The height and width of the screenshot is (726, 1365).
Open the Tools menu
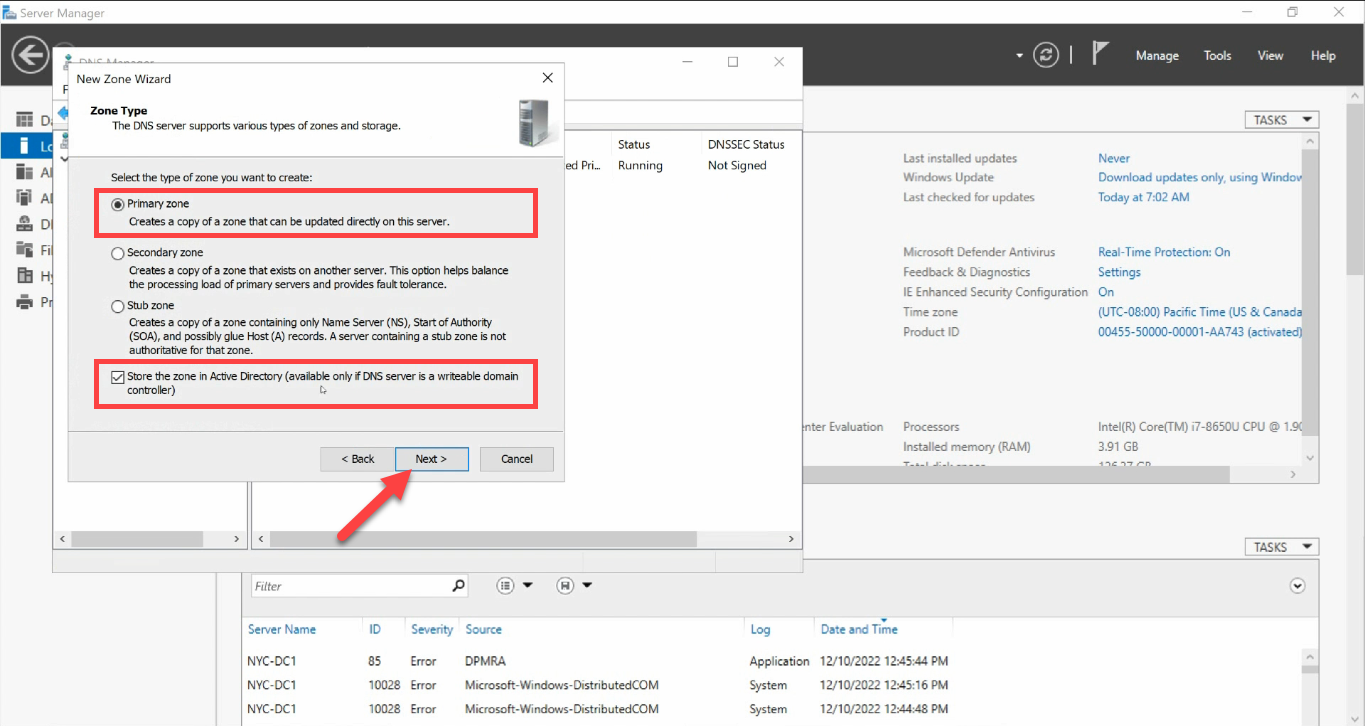(1217, 56)
